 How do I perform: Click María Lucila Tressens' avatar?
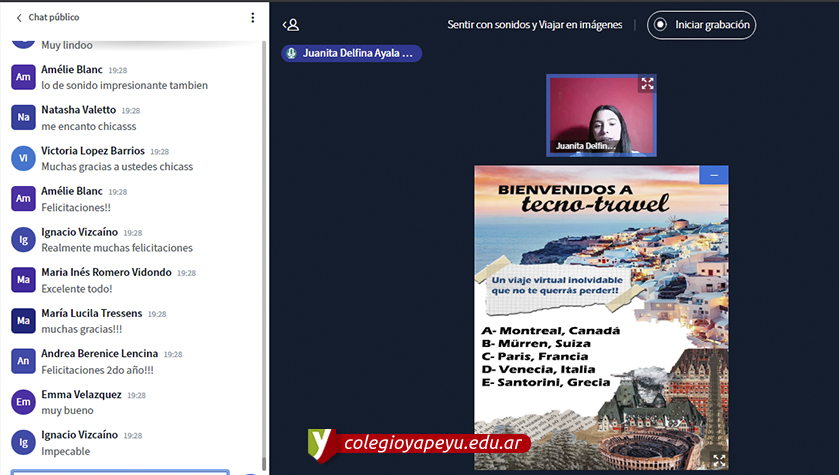tap(23, 320)
